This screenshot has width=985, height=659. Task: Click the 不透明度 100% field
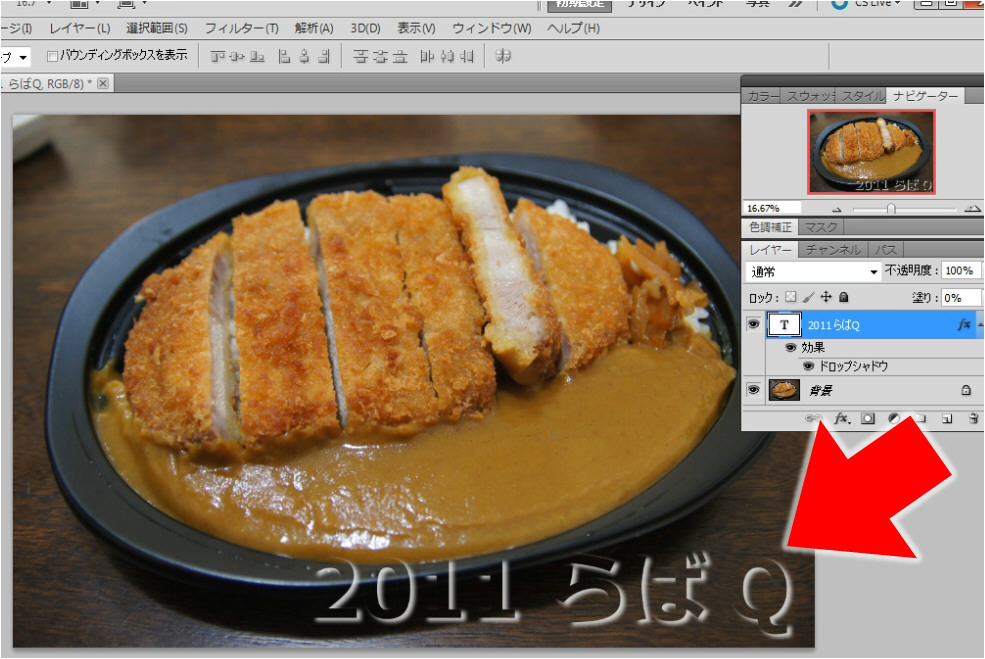click(961, 271)
